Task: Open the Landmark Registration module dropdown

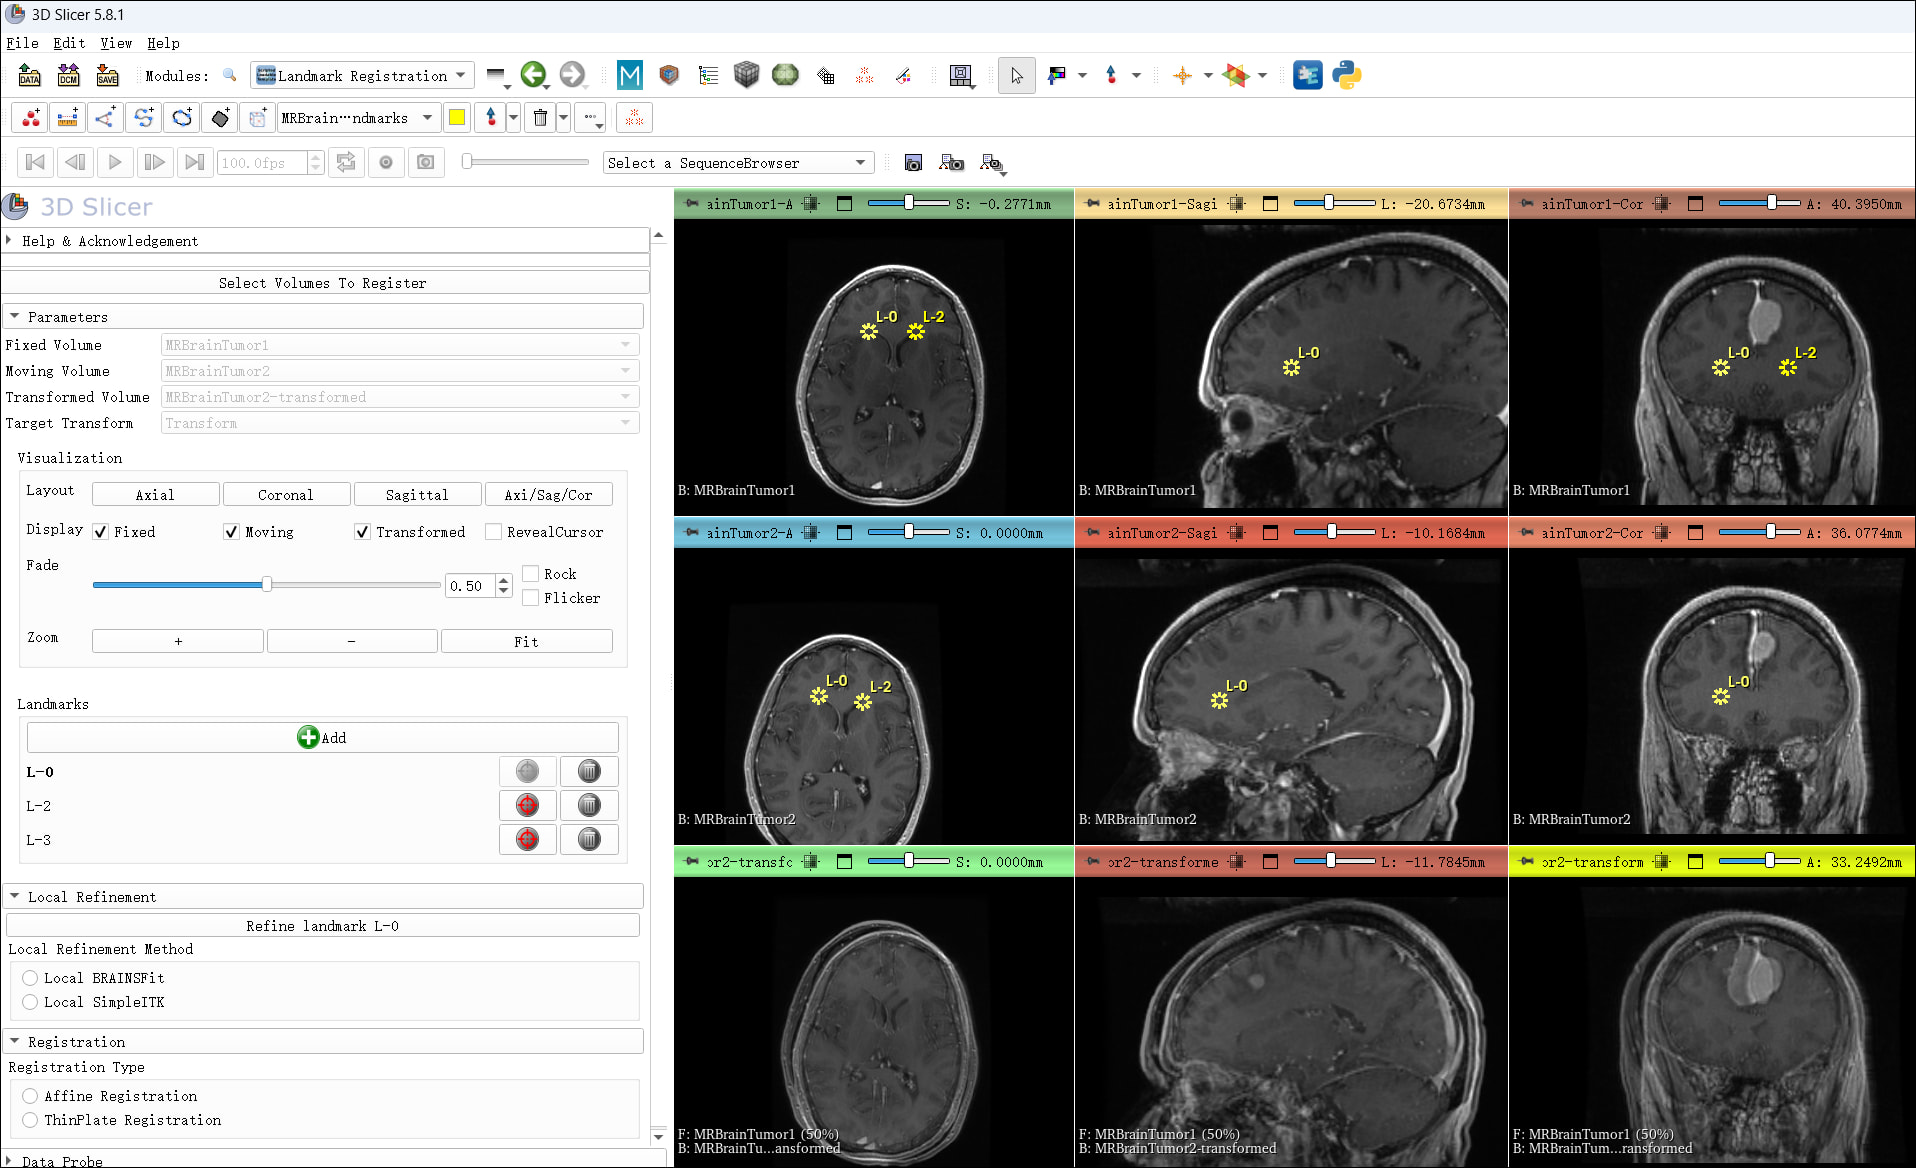Action: pos(361,75)
